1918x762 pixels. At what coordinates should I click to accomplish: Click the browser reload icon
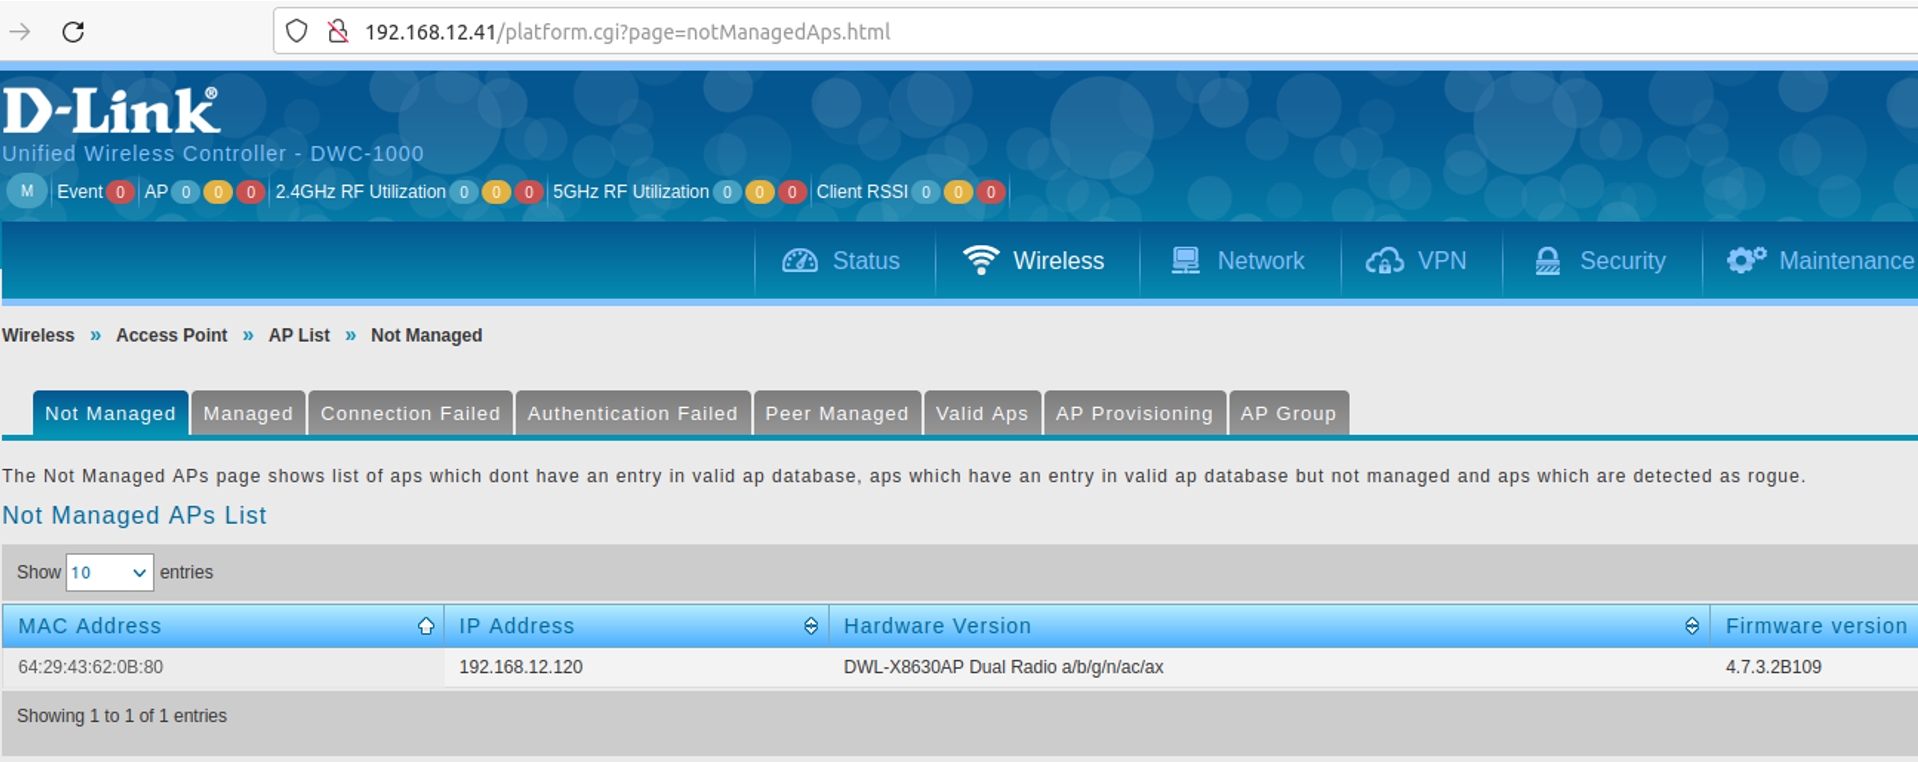tap(73, 32)
